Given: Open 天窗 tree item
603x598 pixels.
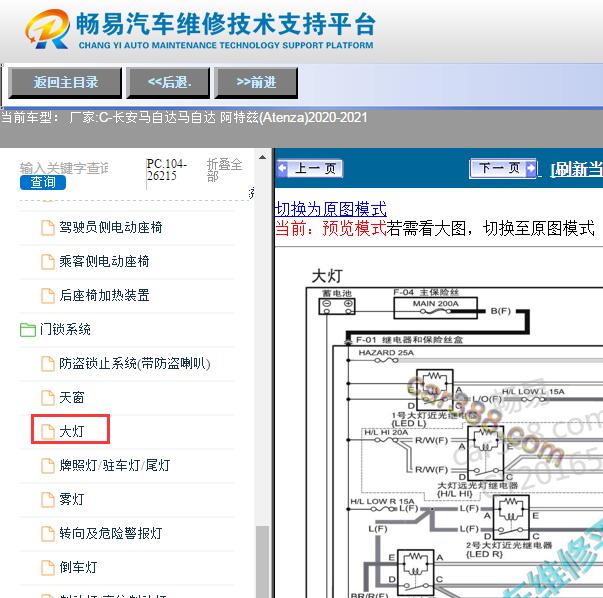Looking at the screenshot, I should [72, 397].
